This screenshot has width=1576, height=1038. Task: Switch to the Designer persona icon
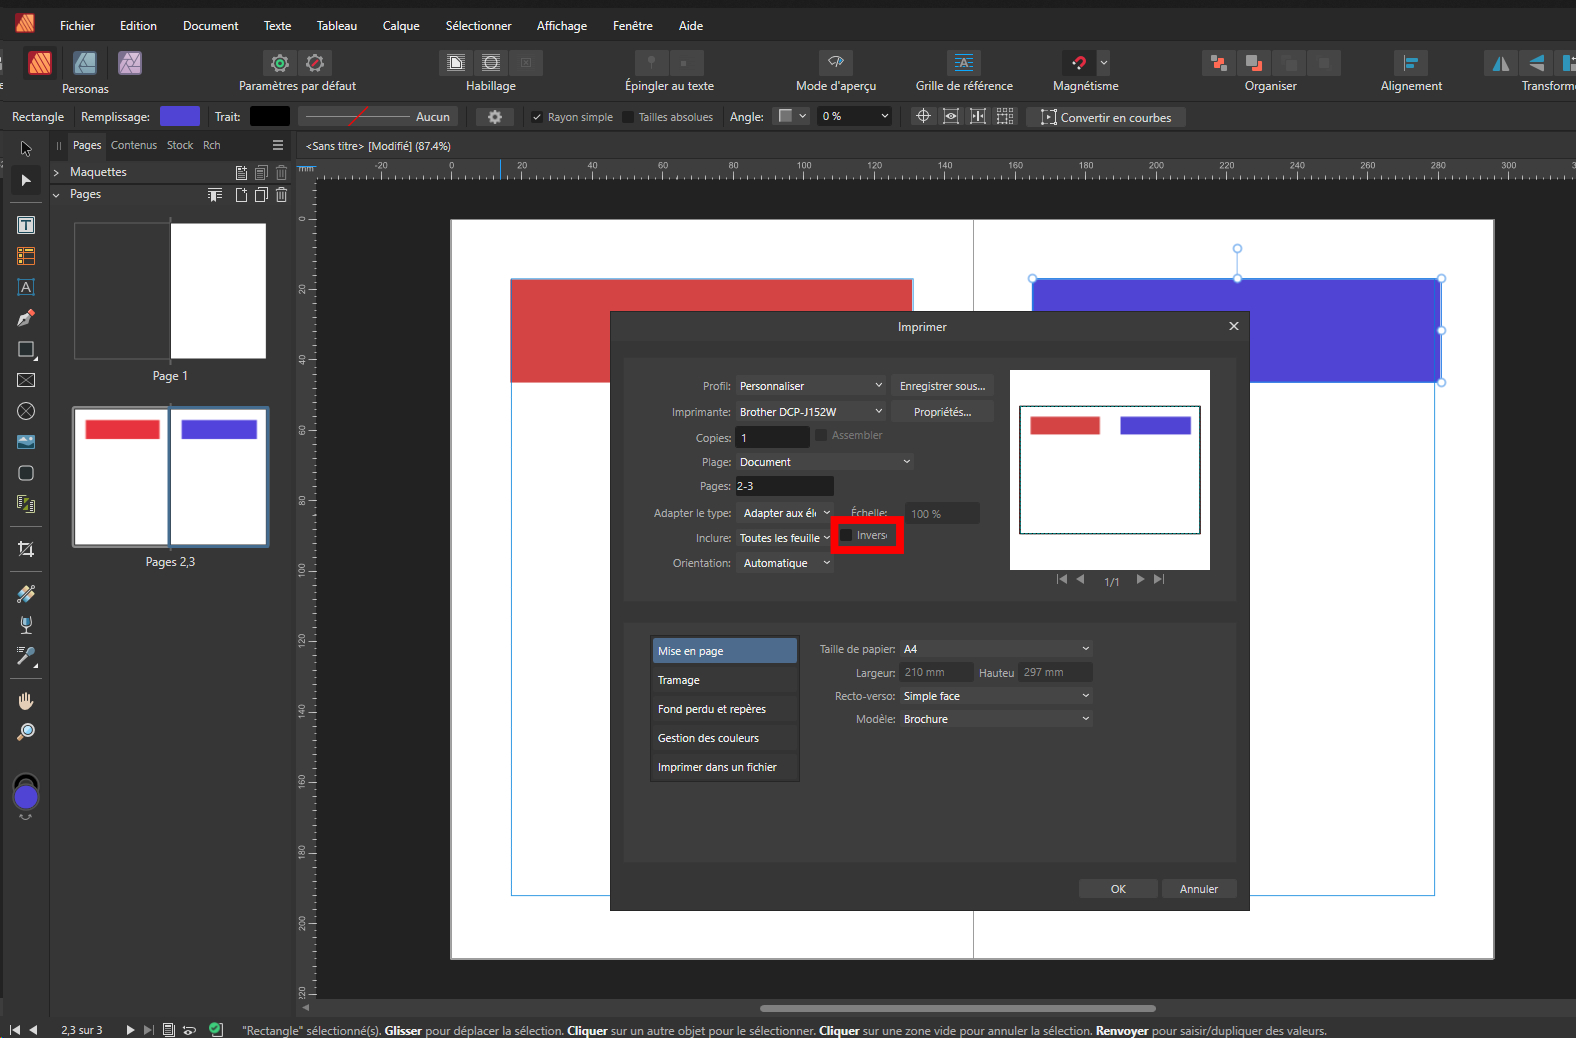[x=85, y=63]
